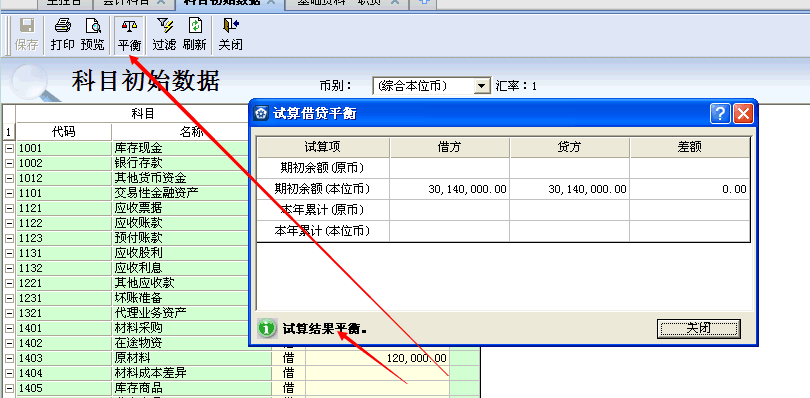
Task: Click the 差额 column header in the dialog
Action: tap(690, 147)
